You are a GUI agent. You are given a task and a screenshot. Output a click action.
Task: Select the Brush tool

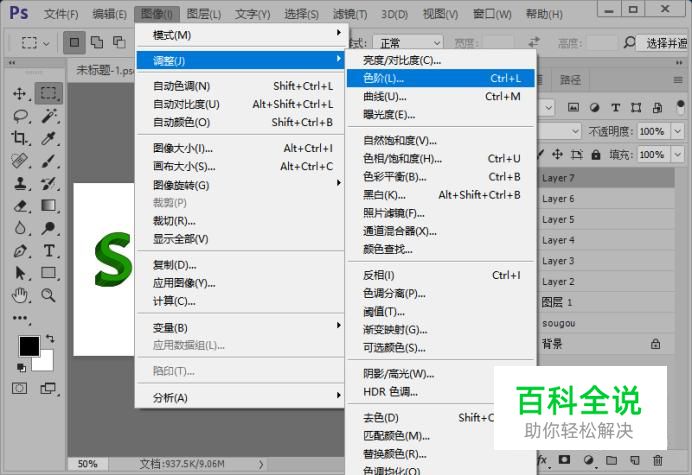coord(49,161)
